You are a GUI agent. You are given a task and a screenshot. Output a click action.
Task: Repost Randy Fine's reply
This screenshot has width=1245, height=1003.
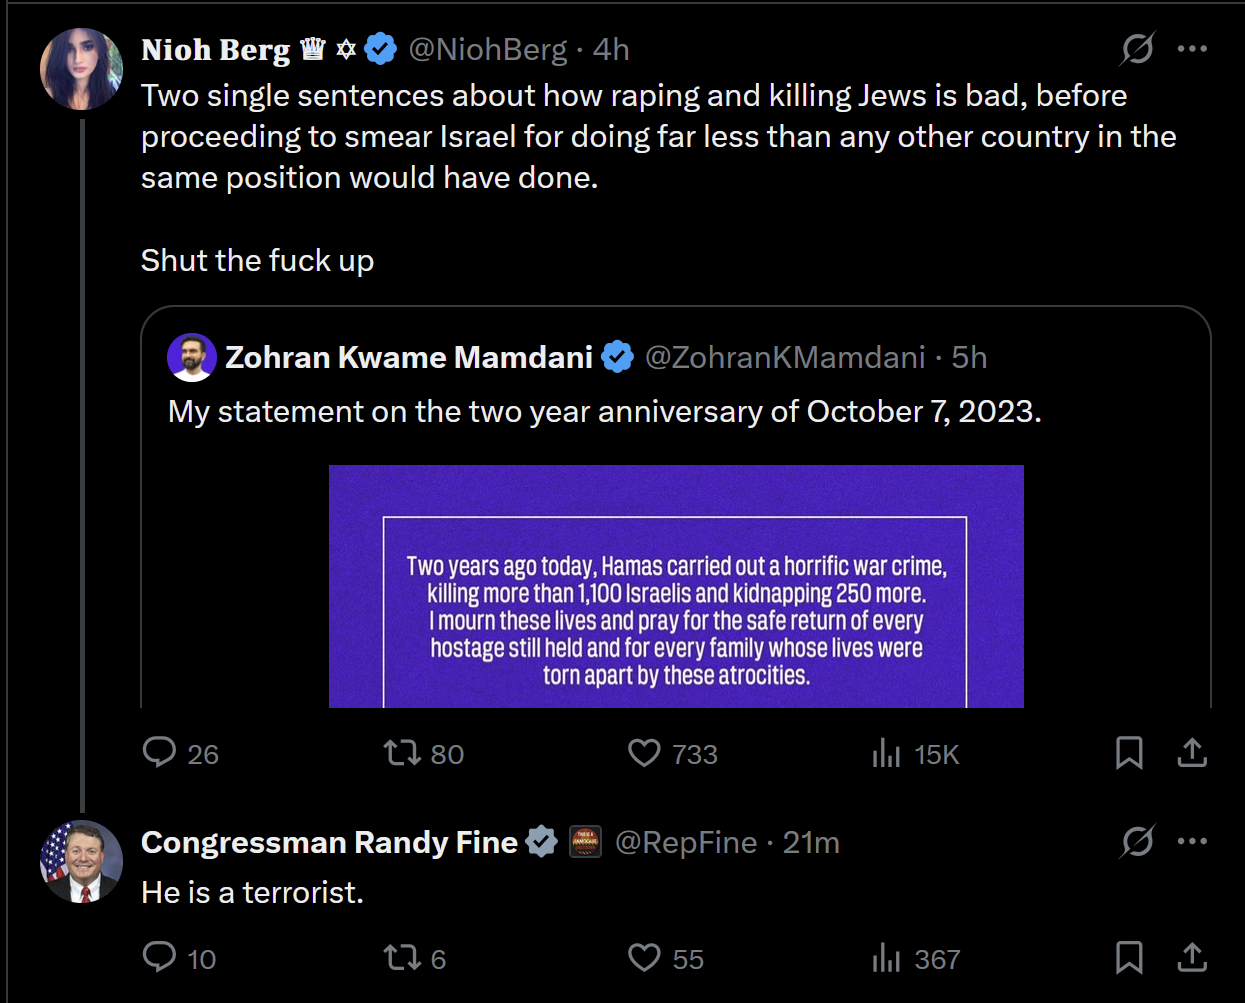(x=402, y=958)
